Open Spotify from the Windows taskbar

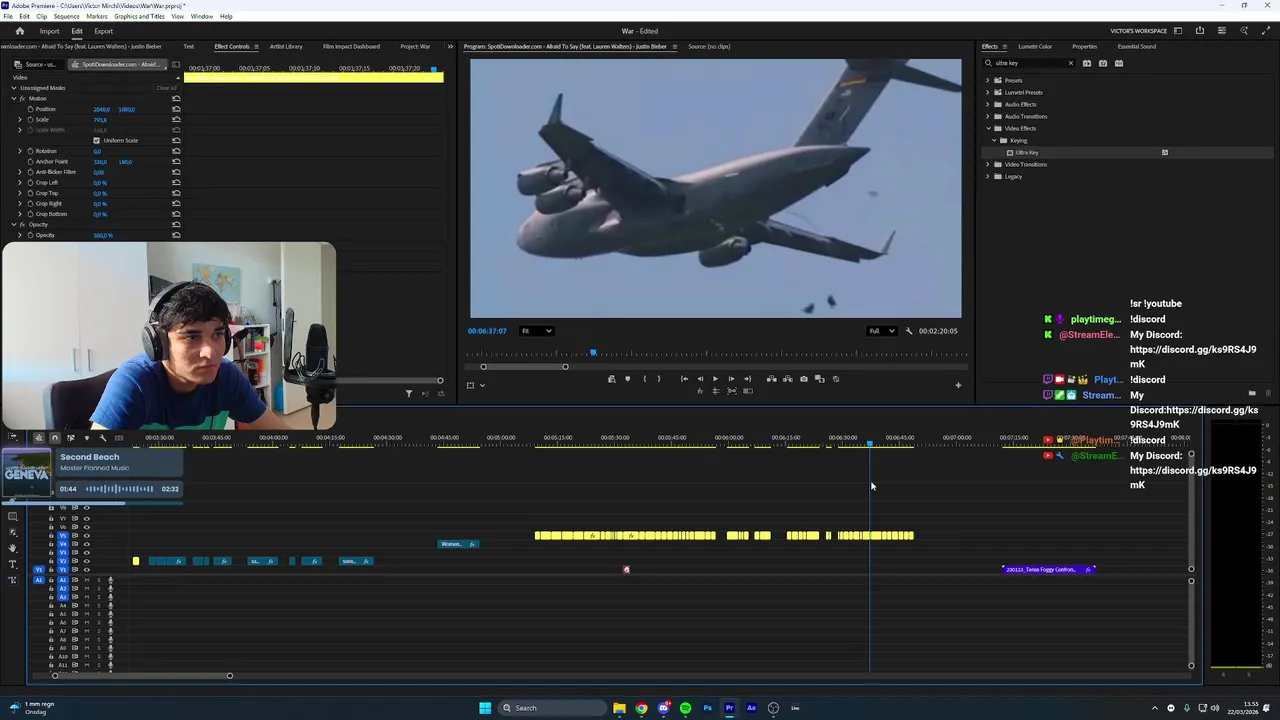(685, 708)
